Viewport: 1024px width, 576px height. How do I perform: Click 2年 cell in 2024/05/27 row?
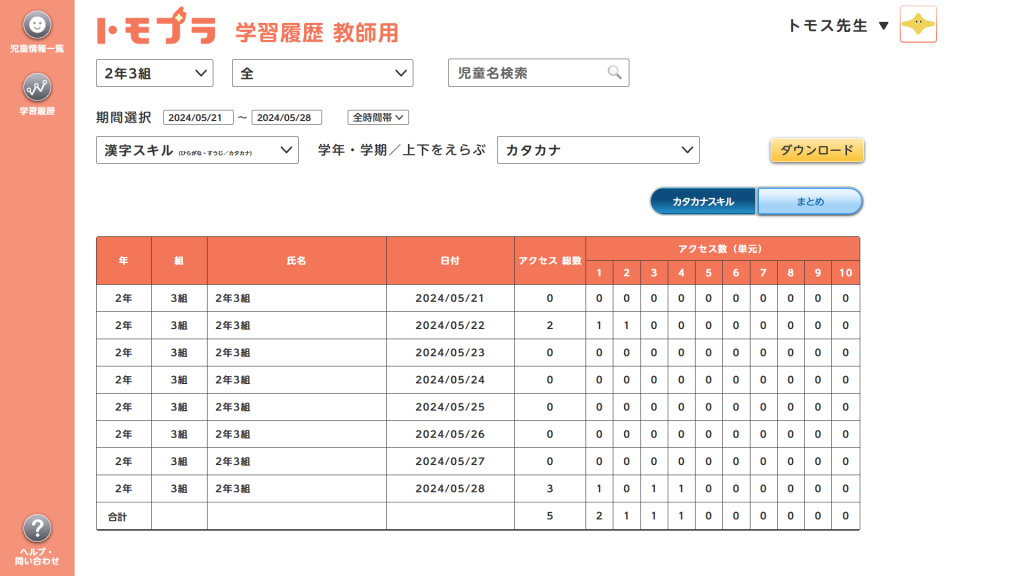[123, 461]
